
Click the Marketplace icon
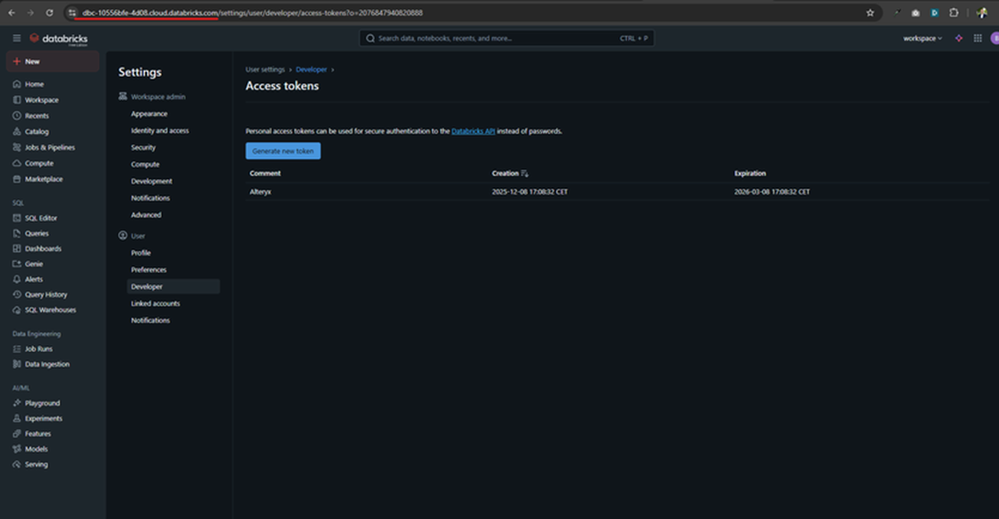tap(17, 179)
